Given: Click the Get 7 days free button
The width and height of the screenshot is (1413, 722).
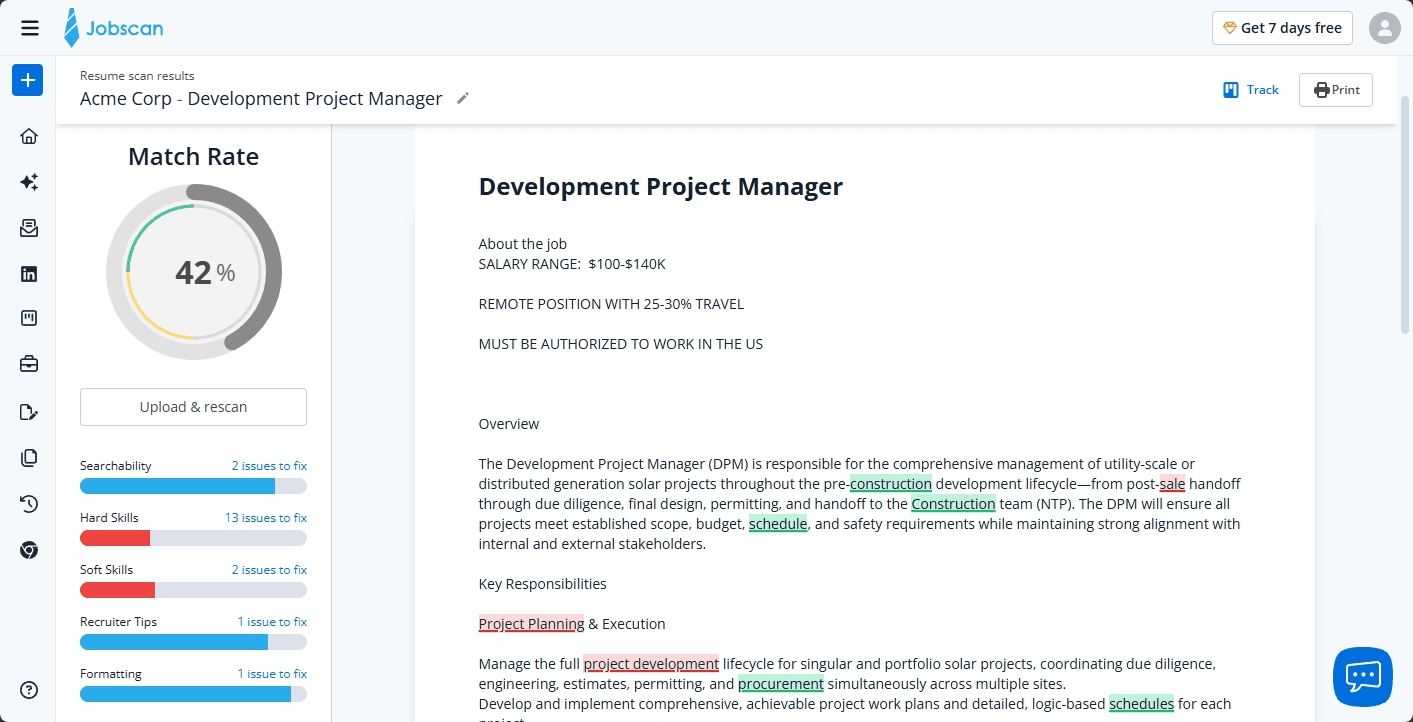Looking at the screenshot, I should 1281,27.
